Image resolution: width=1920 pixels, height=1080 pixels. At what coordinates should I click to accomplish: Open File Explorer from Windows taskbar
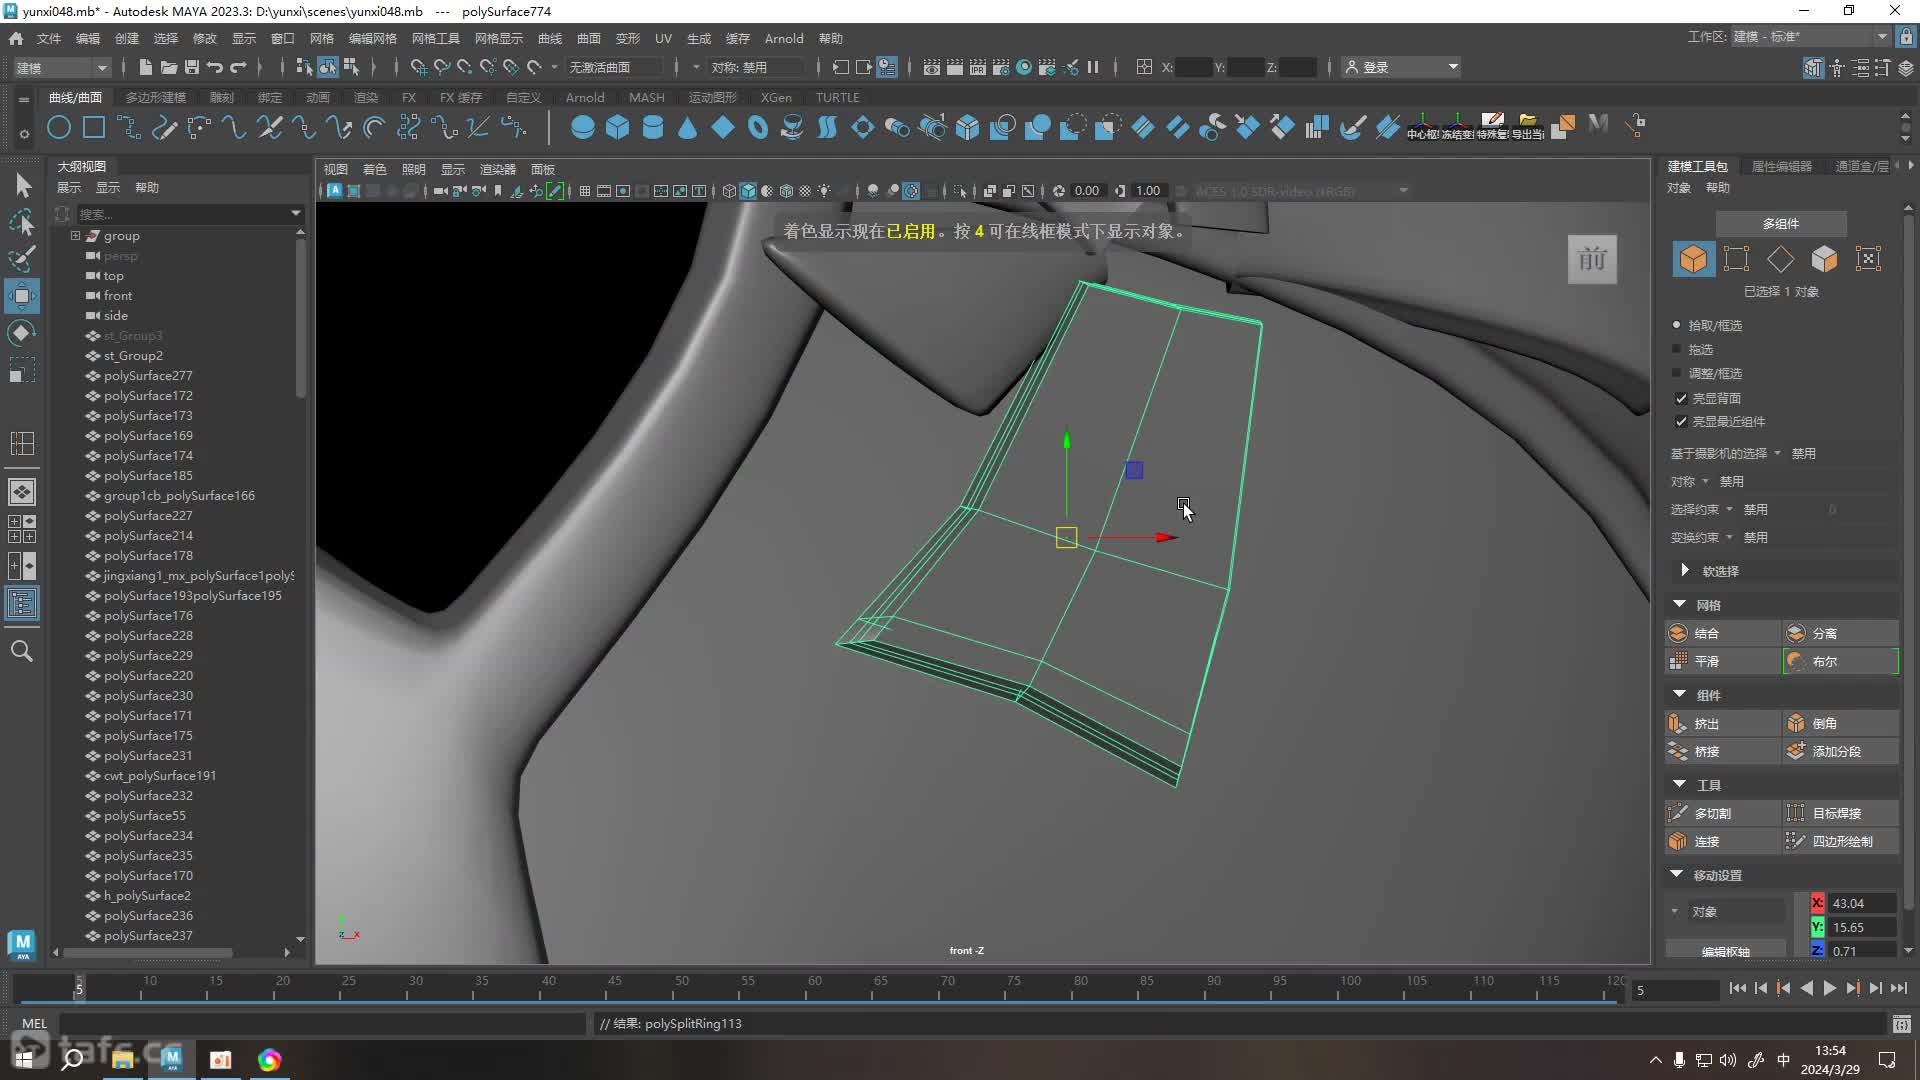[123, 1060]
